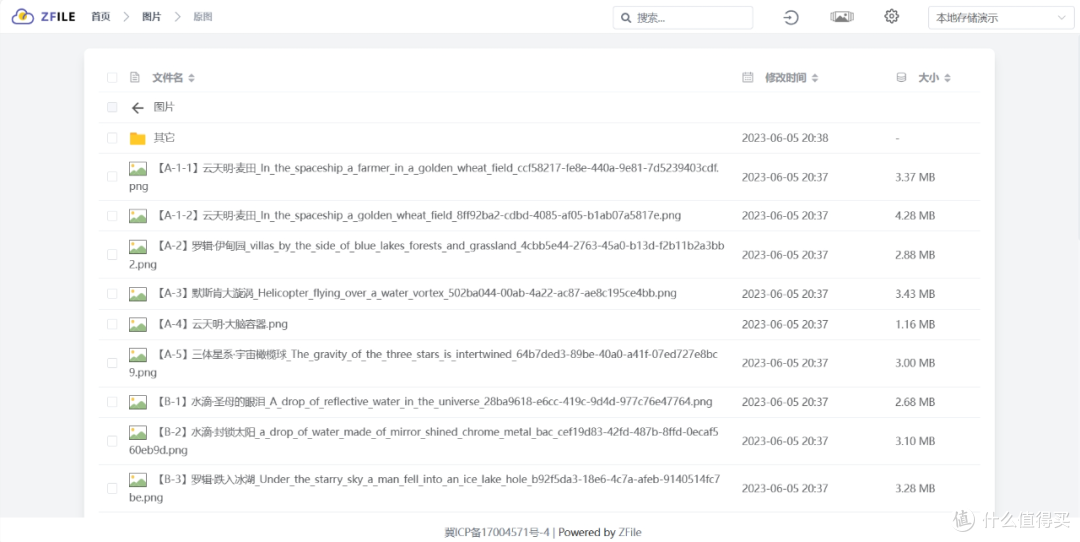Go to 首页 breadcrumb
This screenshot has width=1080, height=542.
point(101,17)
